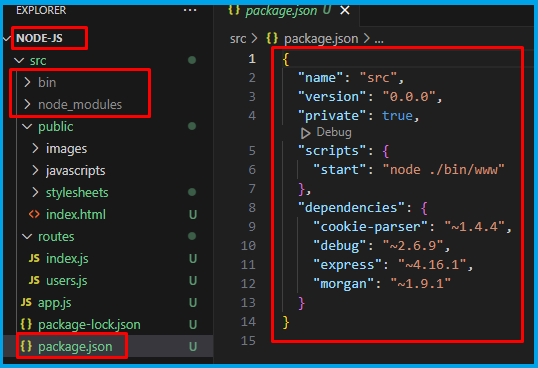This screenshot has height=368, width=538.
Task: Click the true value of private
Action: point(397,116)
